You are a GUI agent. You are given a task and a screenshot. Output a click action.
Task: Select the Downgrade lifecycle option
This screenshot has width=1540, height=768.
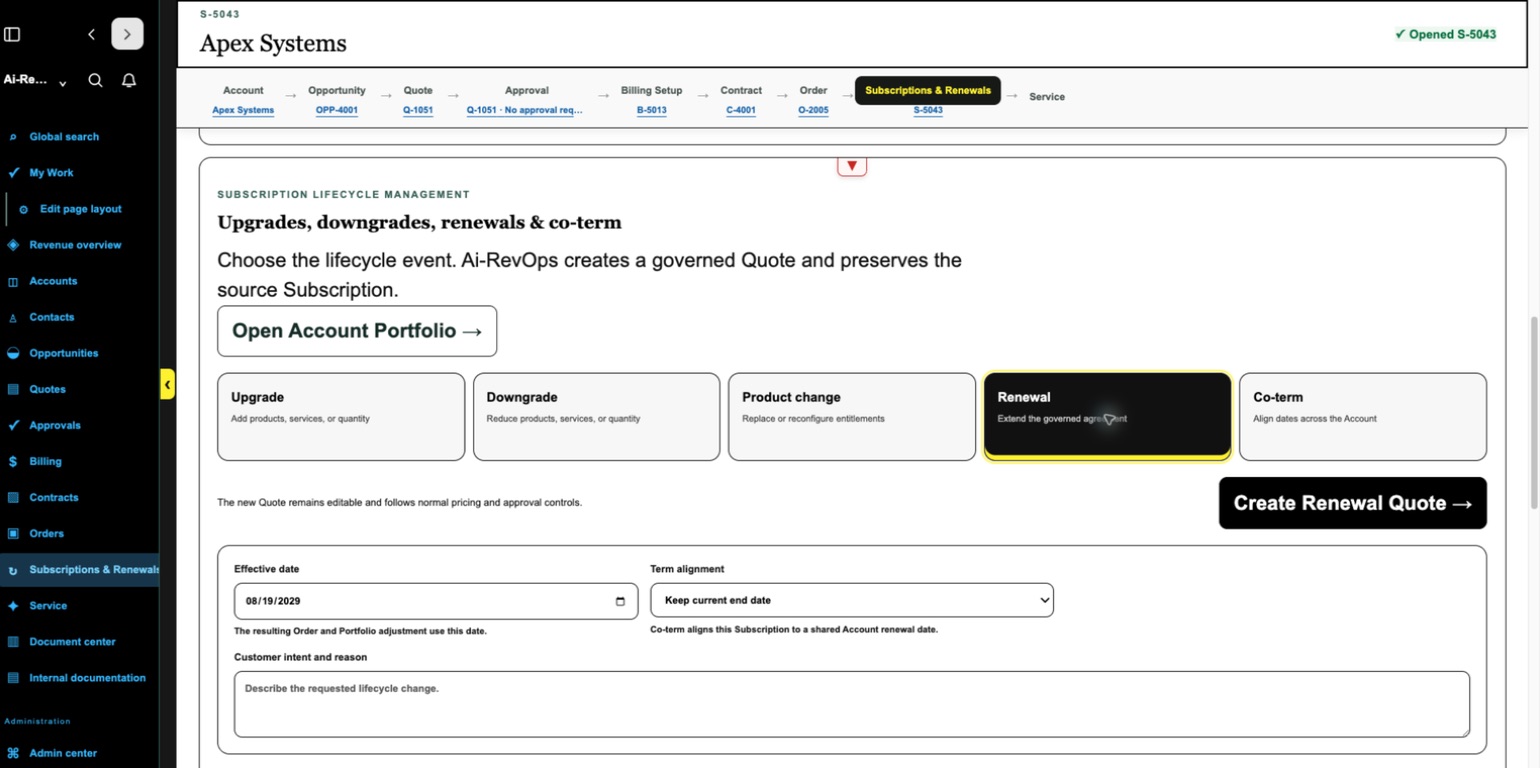point(596,417)
